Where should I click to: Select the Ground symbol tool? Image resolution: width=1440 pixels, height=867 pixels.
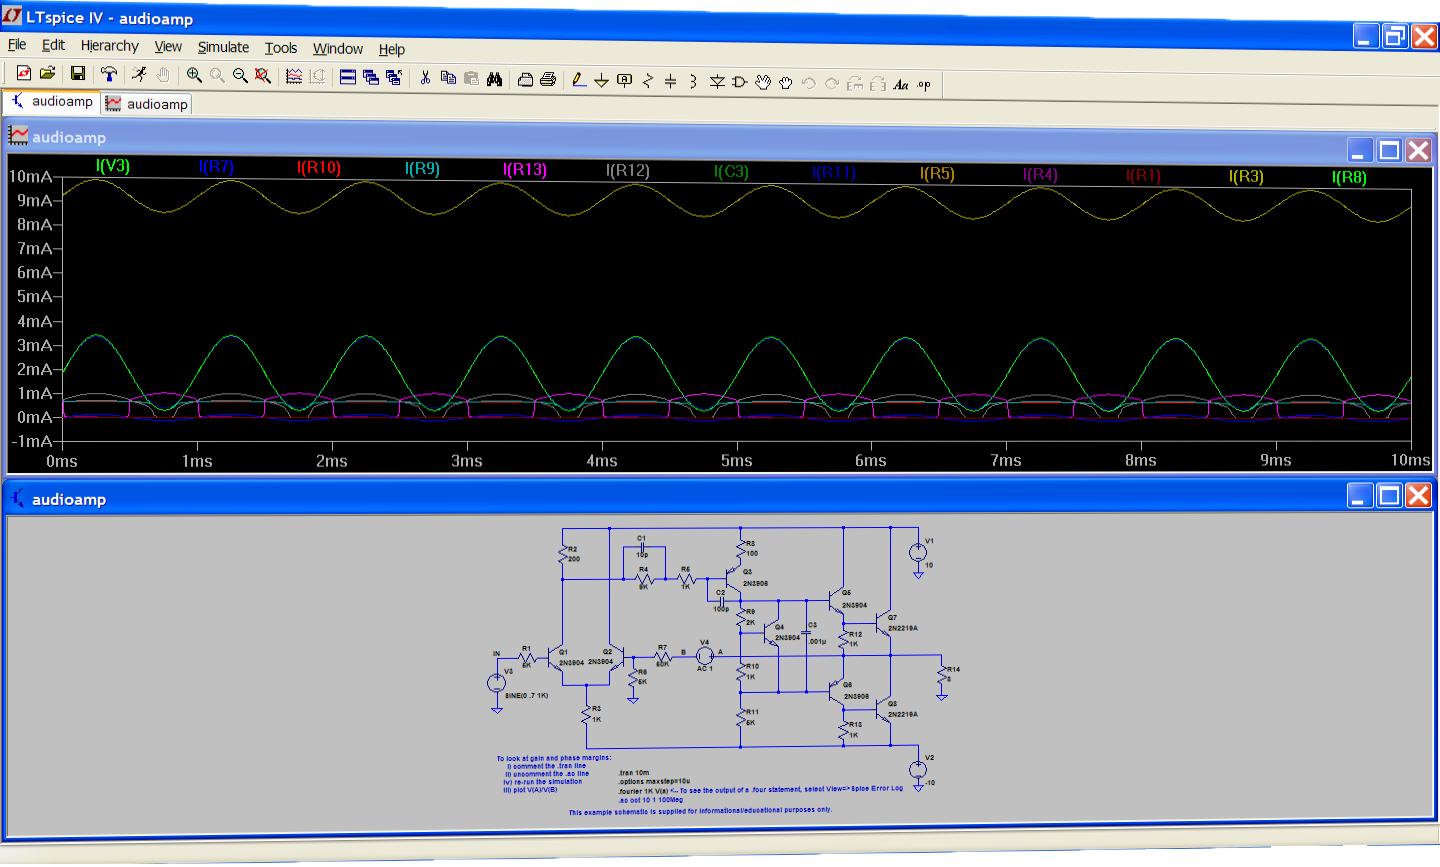(602, 81)
